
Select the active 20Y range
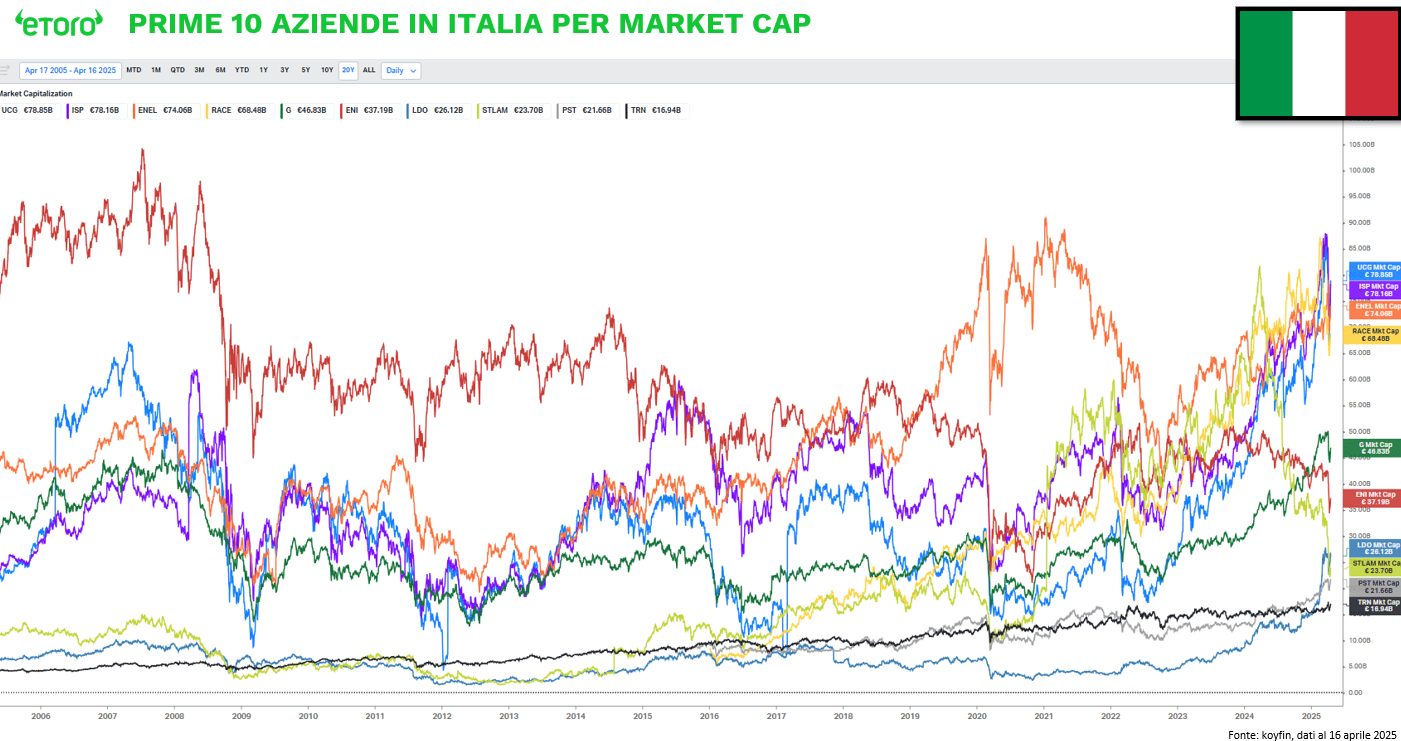tap(348, 70)
